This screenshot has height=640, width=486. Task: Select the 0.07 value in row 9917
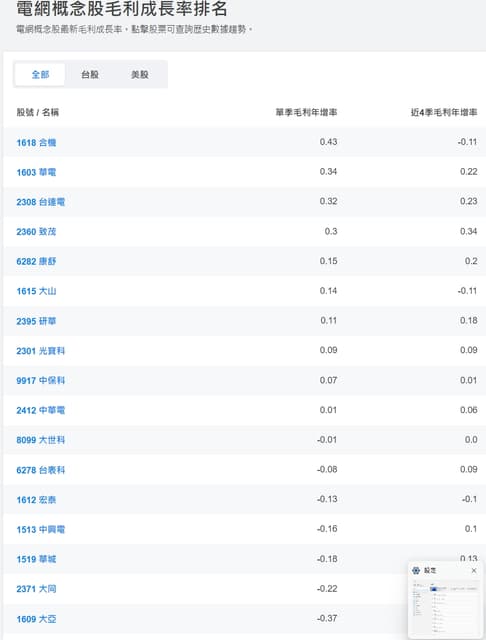pyautogui.click(x=328, y=380)
